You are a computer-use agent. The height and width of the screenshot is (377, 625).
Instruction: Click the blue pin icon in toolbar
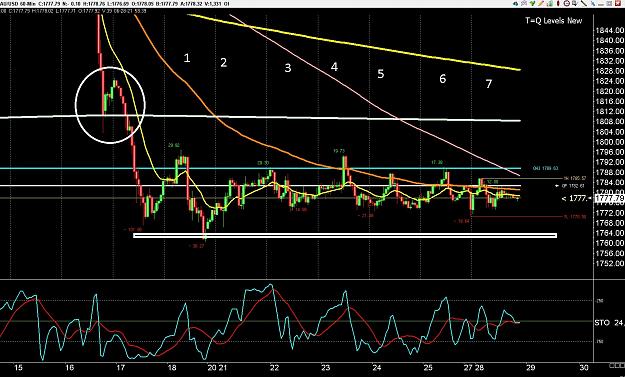pyautogui.click(x=593, y=4)
